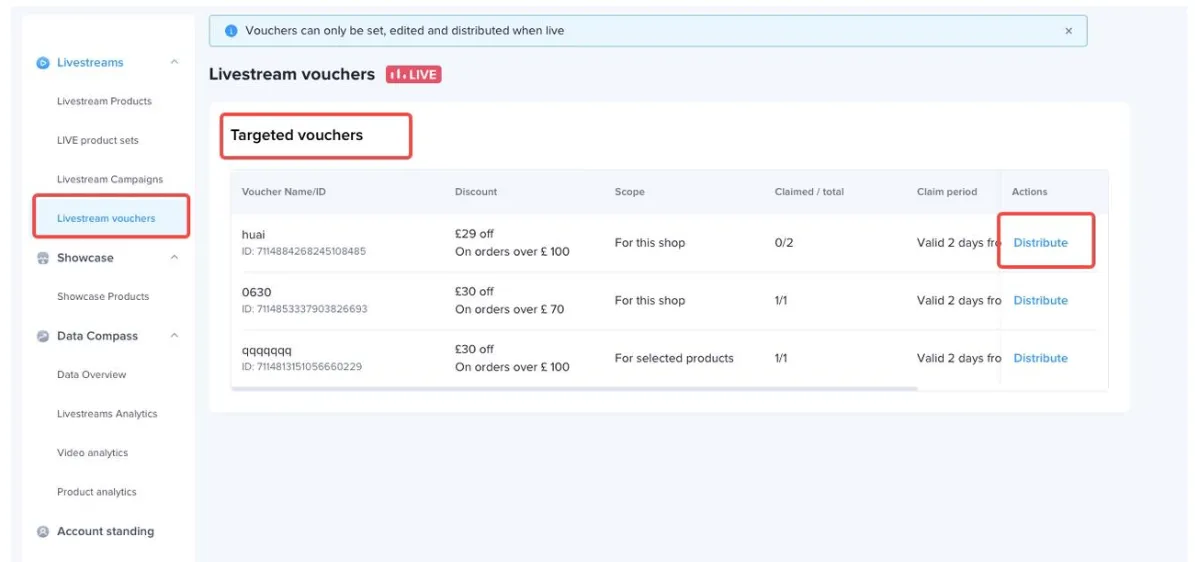Click the £29 off discount text

pyautogui.click(x=474, y=233)
